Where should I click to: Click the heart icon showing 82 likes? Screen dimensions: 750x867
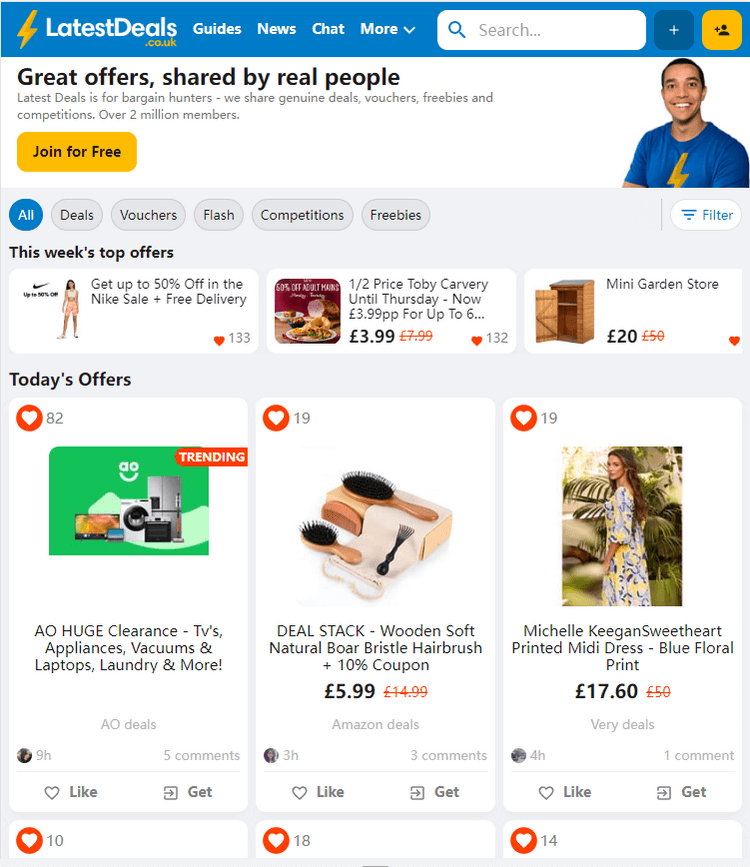[29, 417]
